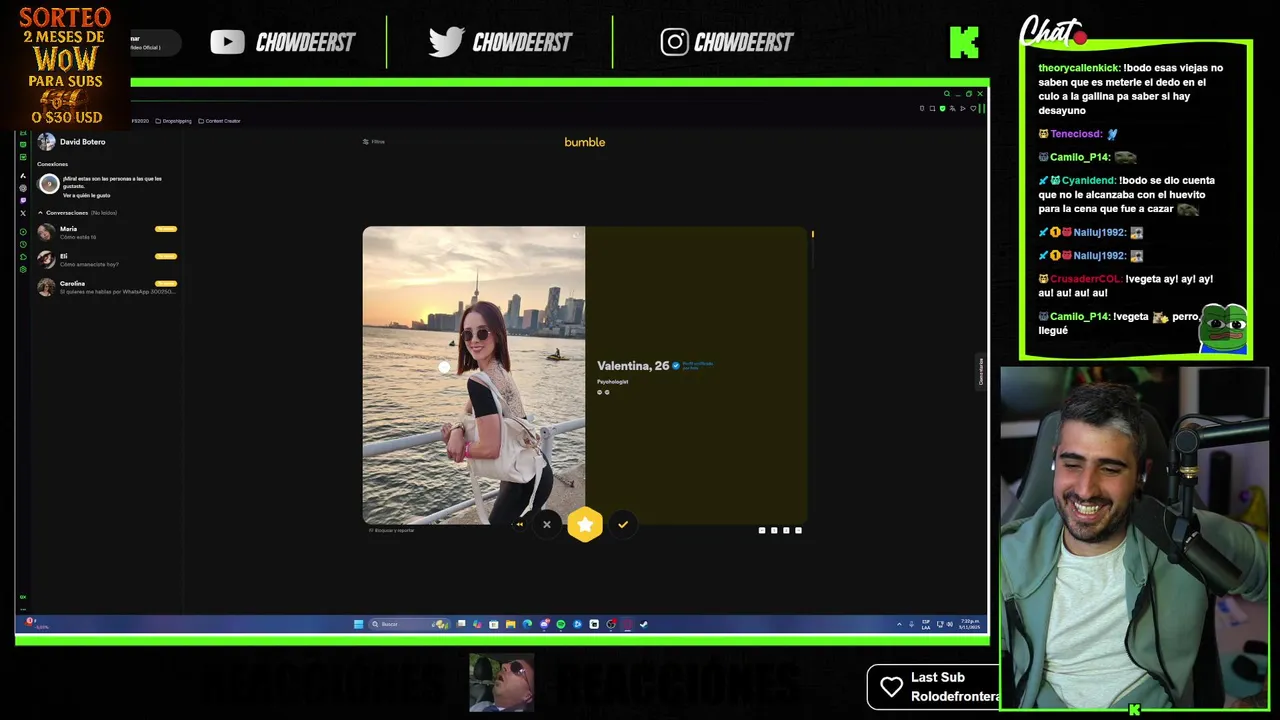Open Spotify from the taskbar

(x=561, y=624)
